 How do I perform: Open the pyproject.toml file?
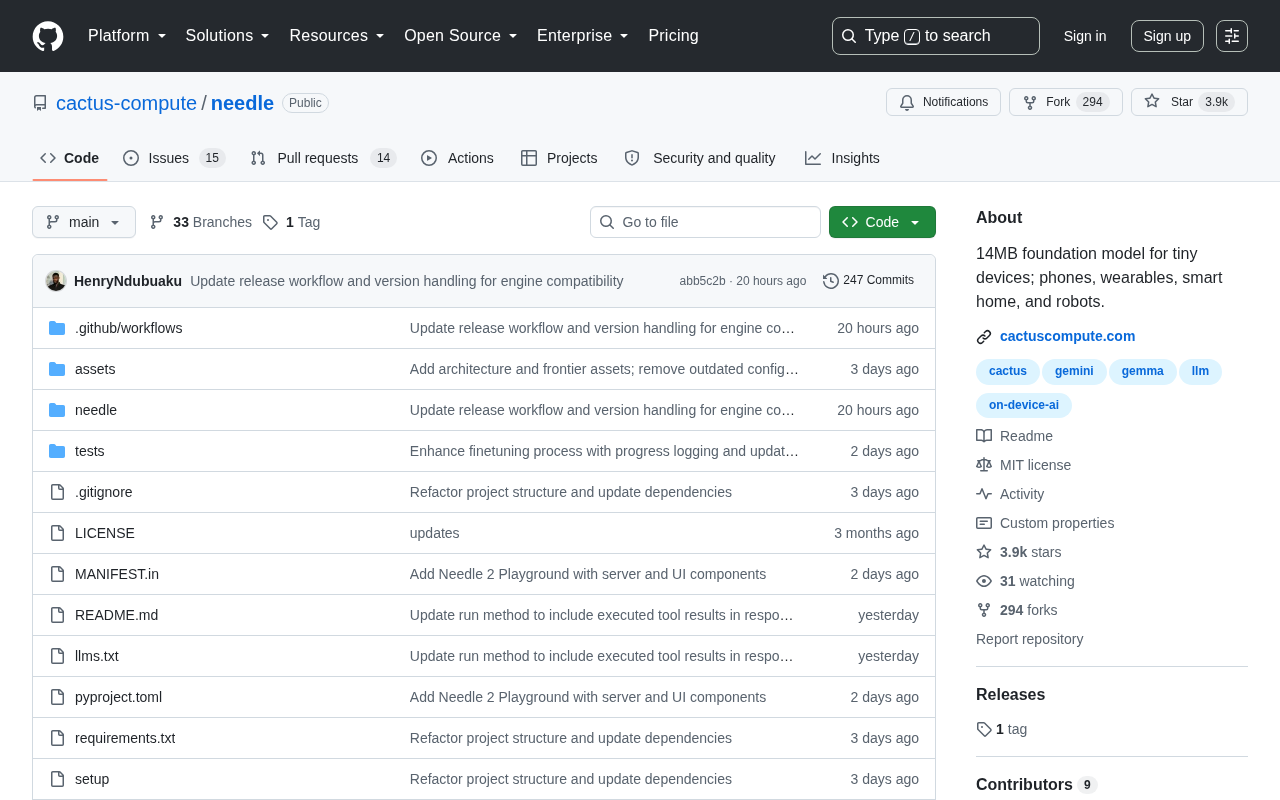point(118,697)
